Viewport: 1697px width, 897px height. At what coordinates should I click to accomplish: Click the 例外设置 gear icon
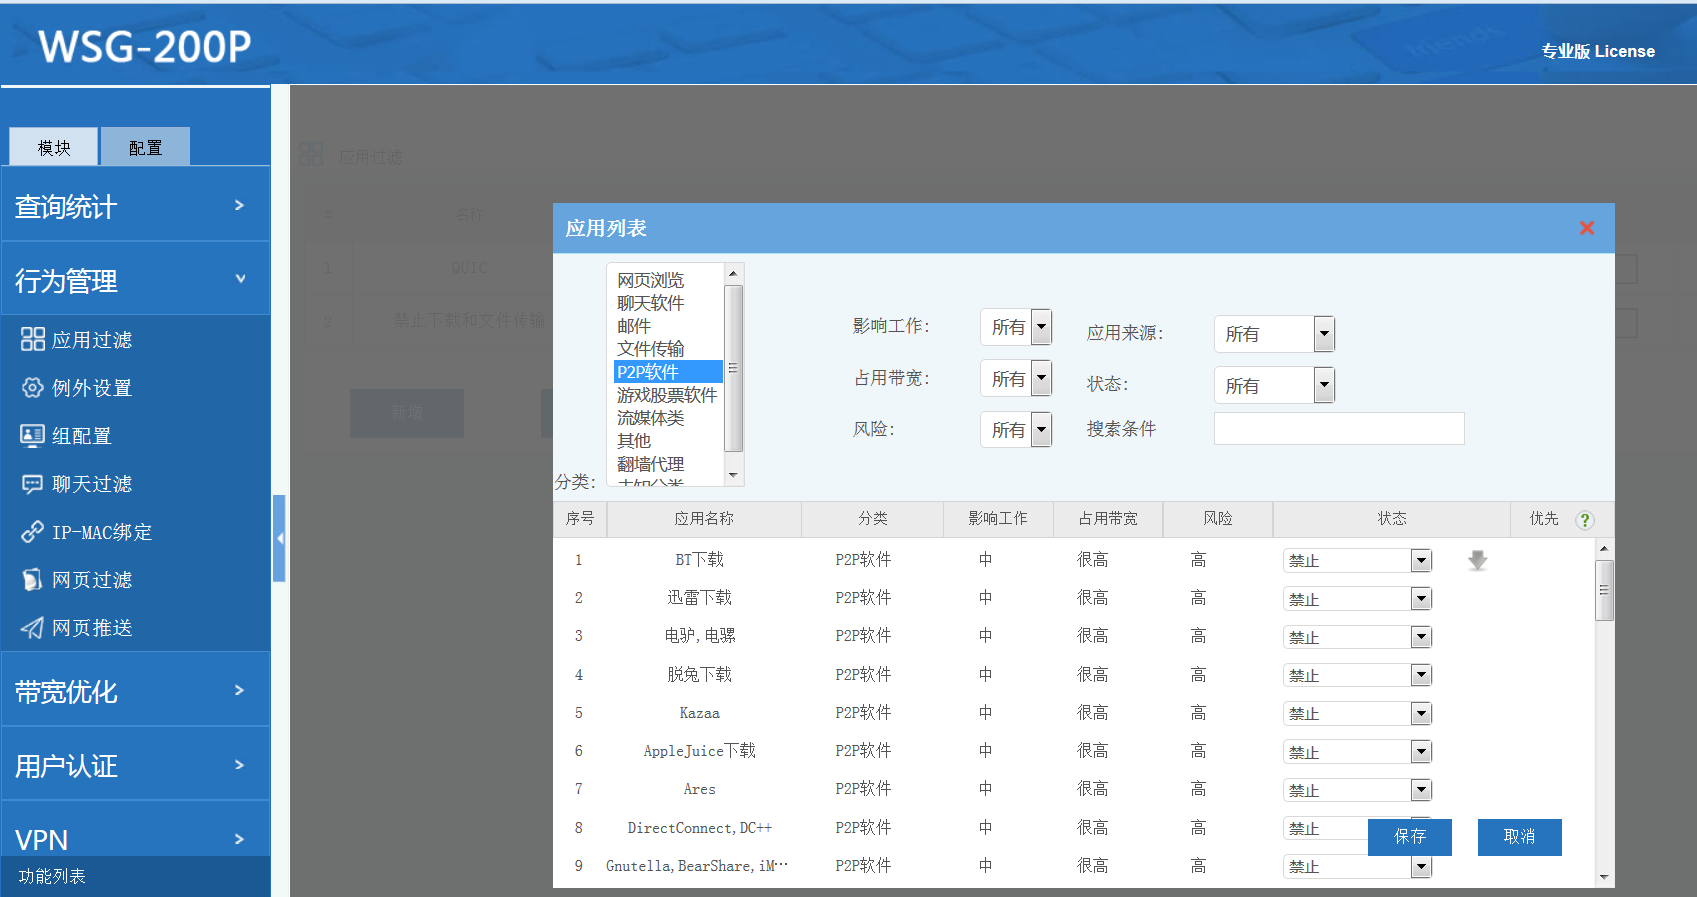click(32, 387)
